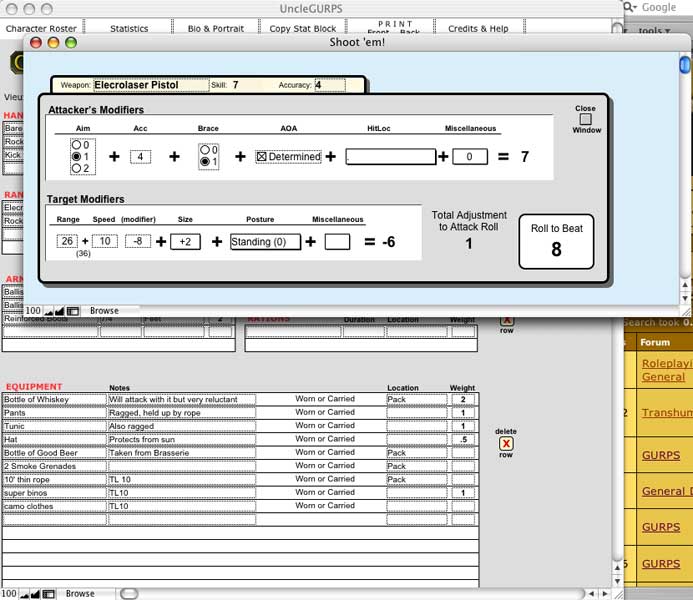This screenshot has width=693, height=600.
Task: Click 2 Smoke Grenades equipment name
Action: pos(54,466)
